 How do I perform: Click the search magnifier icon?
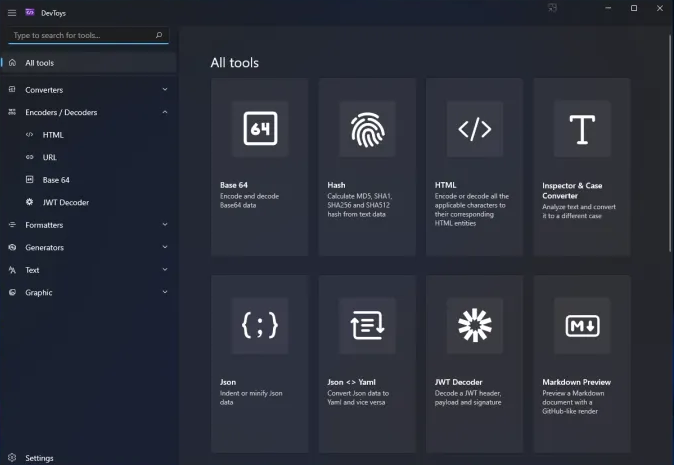[x=159, y=35]
